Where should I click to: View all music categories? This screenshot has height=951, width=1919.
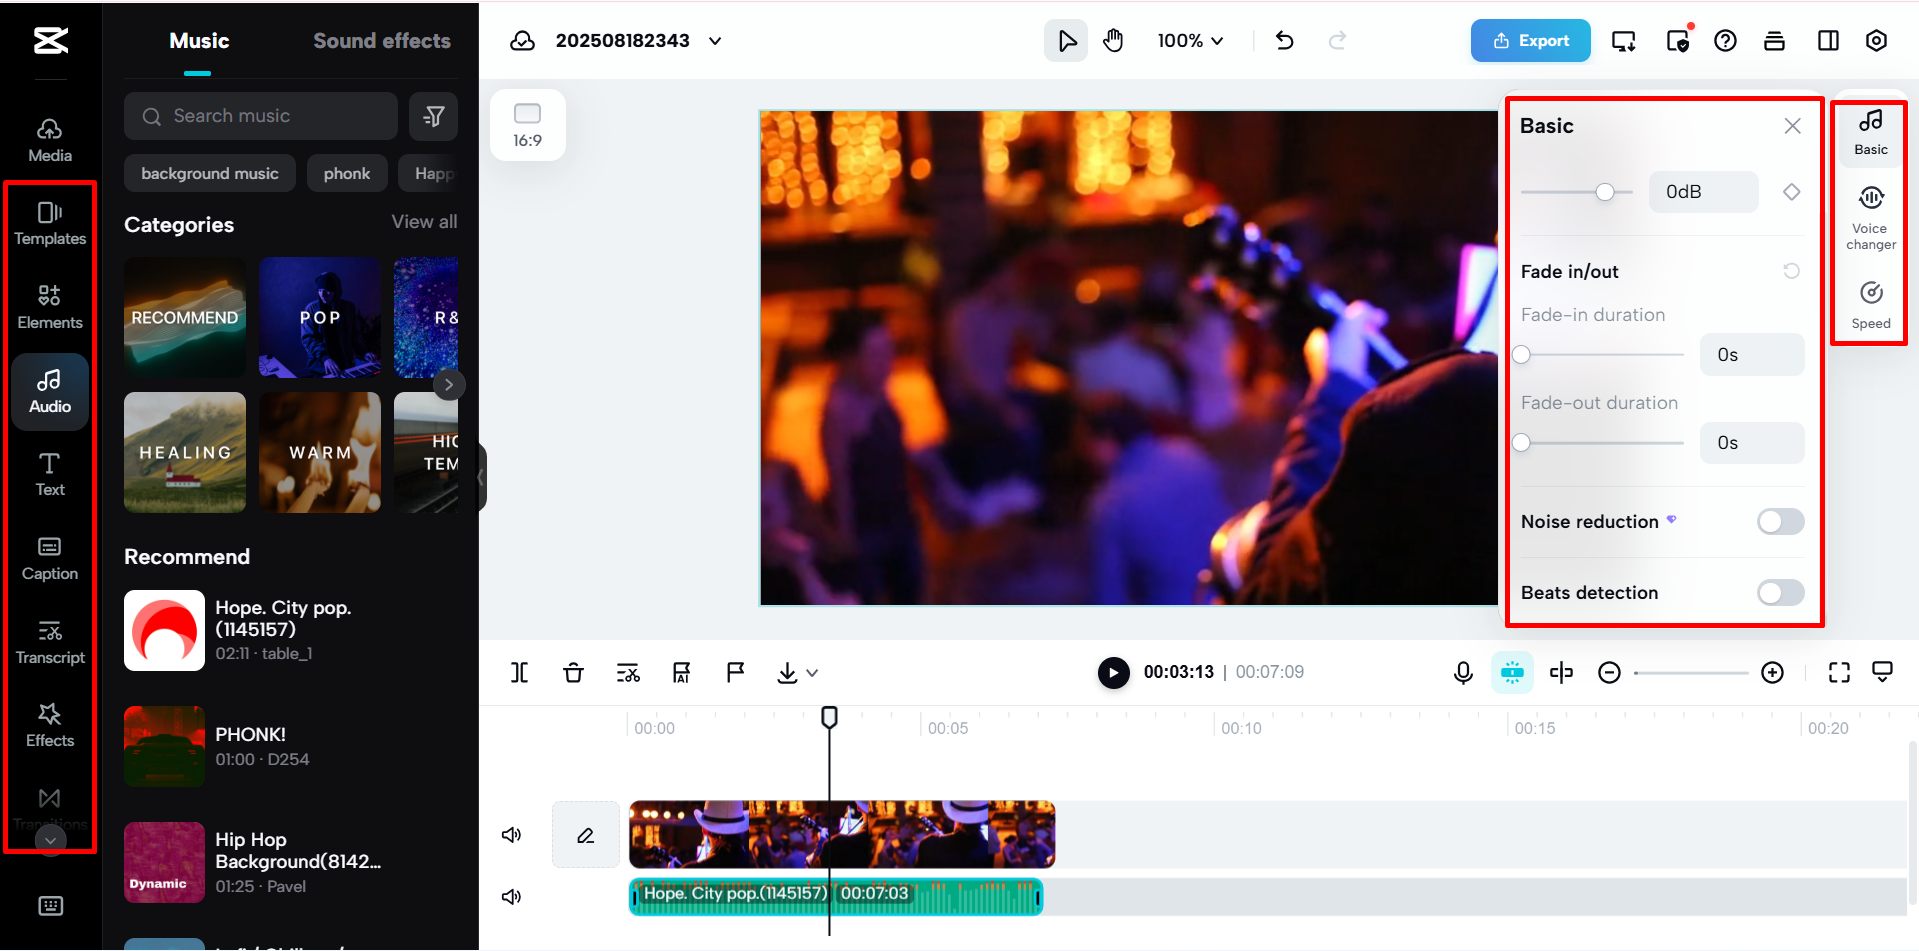tap(424, 222)
